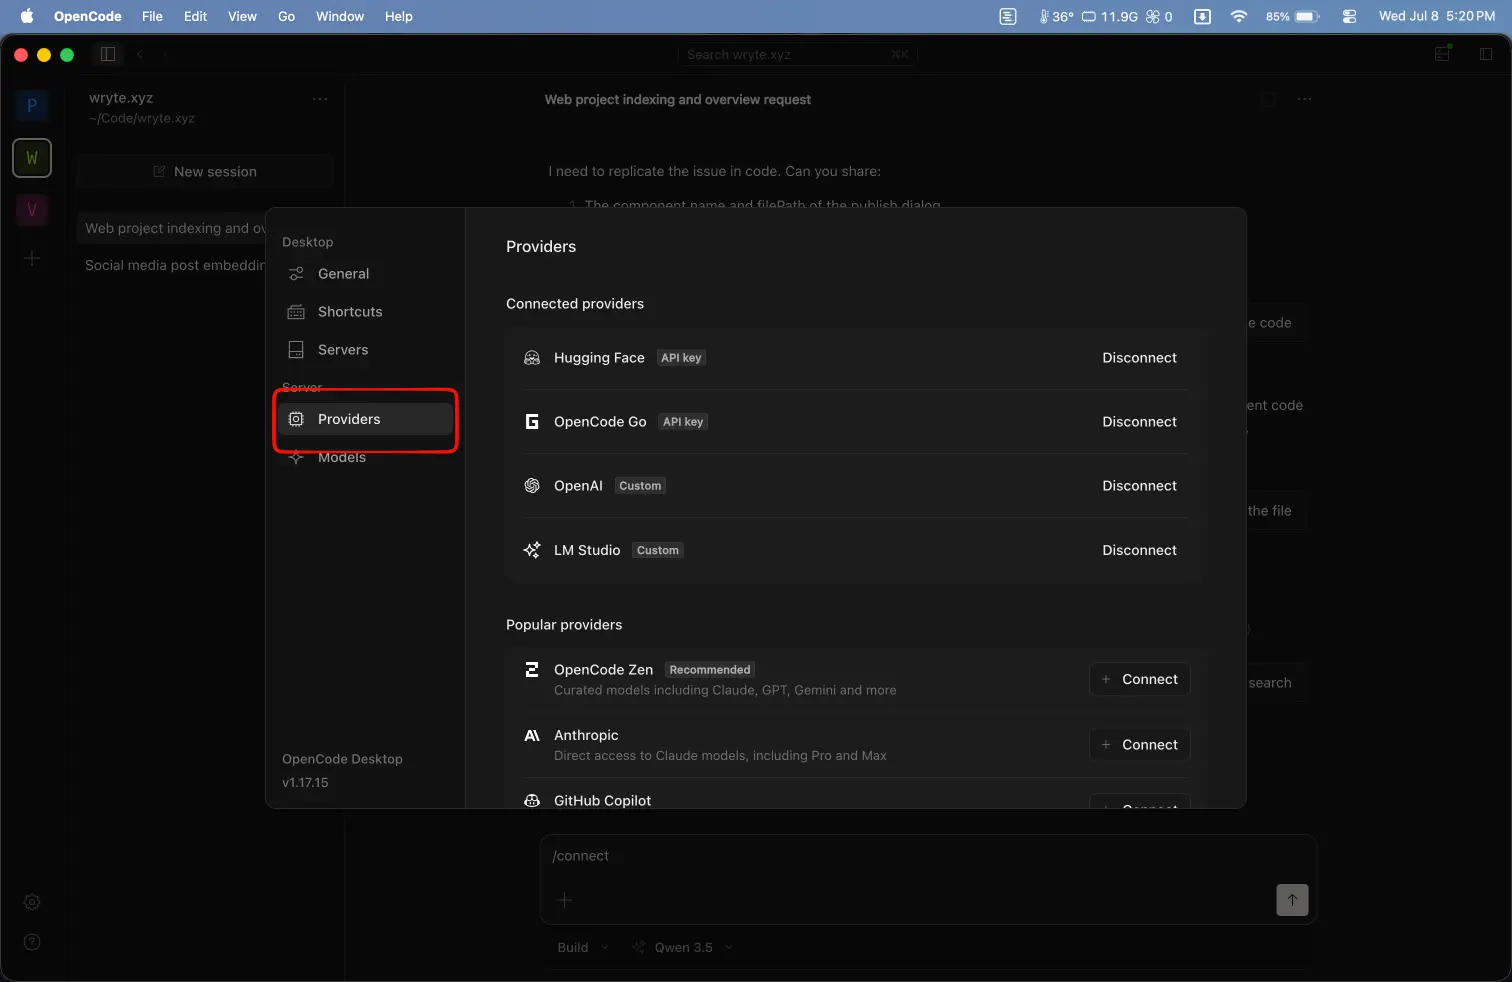Click the Anthropic logo icon
This screenshot has width=1512, height=982.
coord(532,735)
